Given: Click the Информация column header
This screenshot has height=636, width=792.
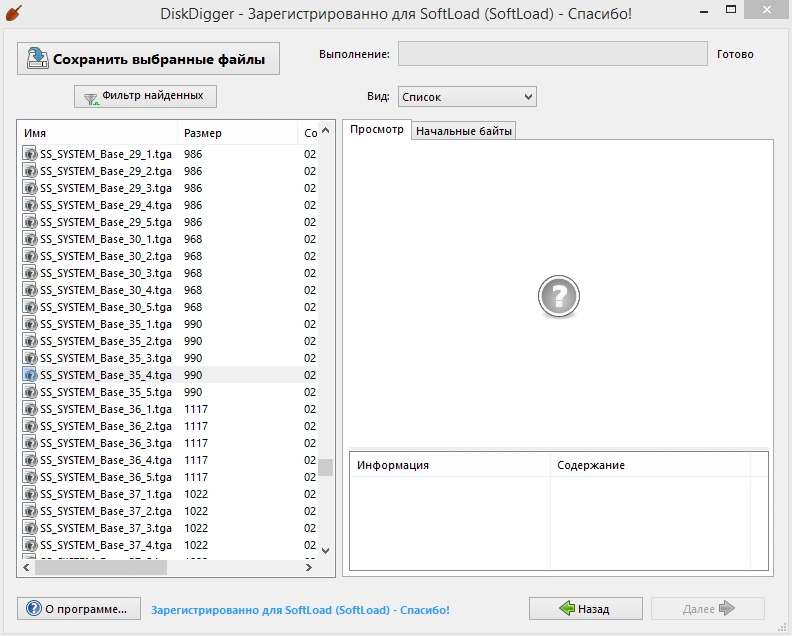Looking at the screenshot, I should point(450,465).
